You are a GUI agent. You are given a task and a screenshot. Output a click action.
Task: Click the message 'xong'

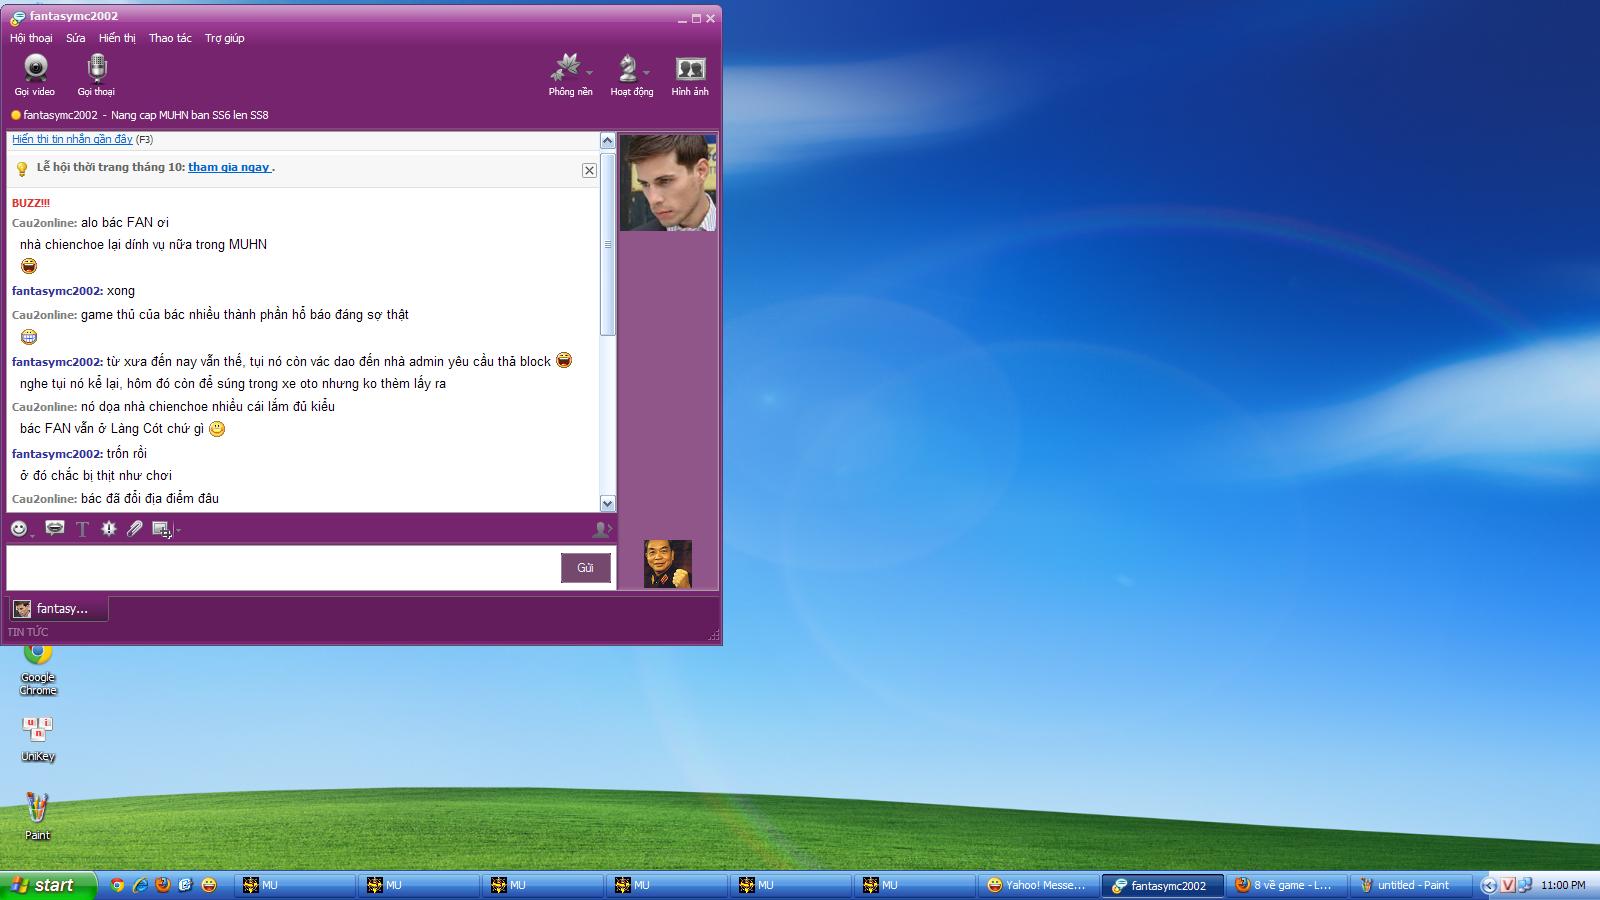[x=121, y=291]
